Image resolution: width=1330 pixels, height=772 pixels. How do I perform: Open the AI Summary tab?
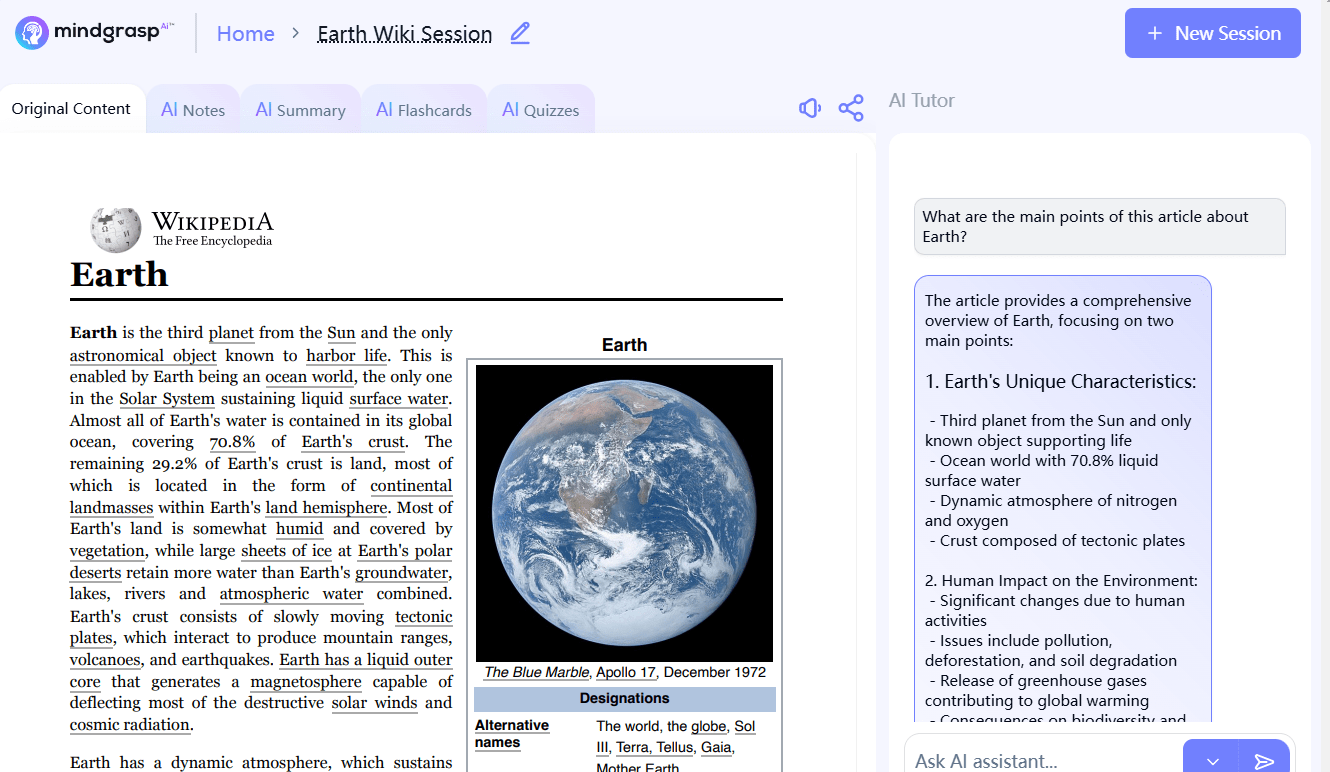(300, 110)
